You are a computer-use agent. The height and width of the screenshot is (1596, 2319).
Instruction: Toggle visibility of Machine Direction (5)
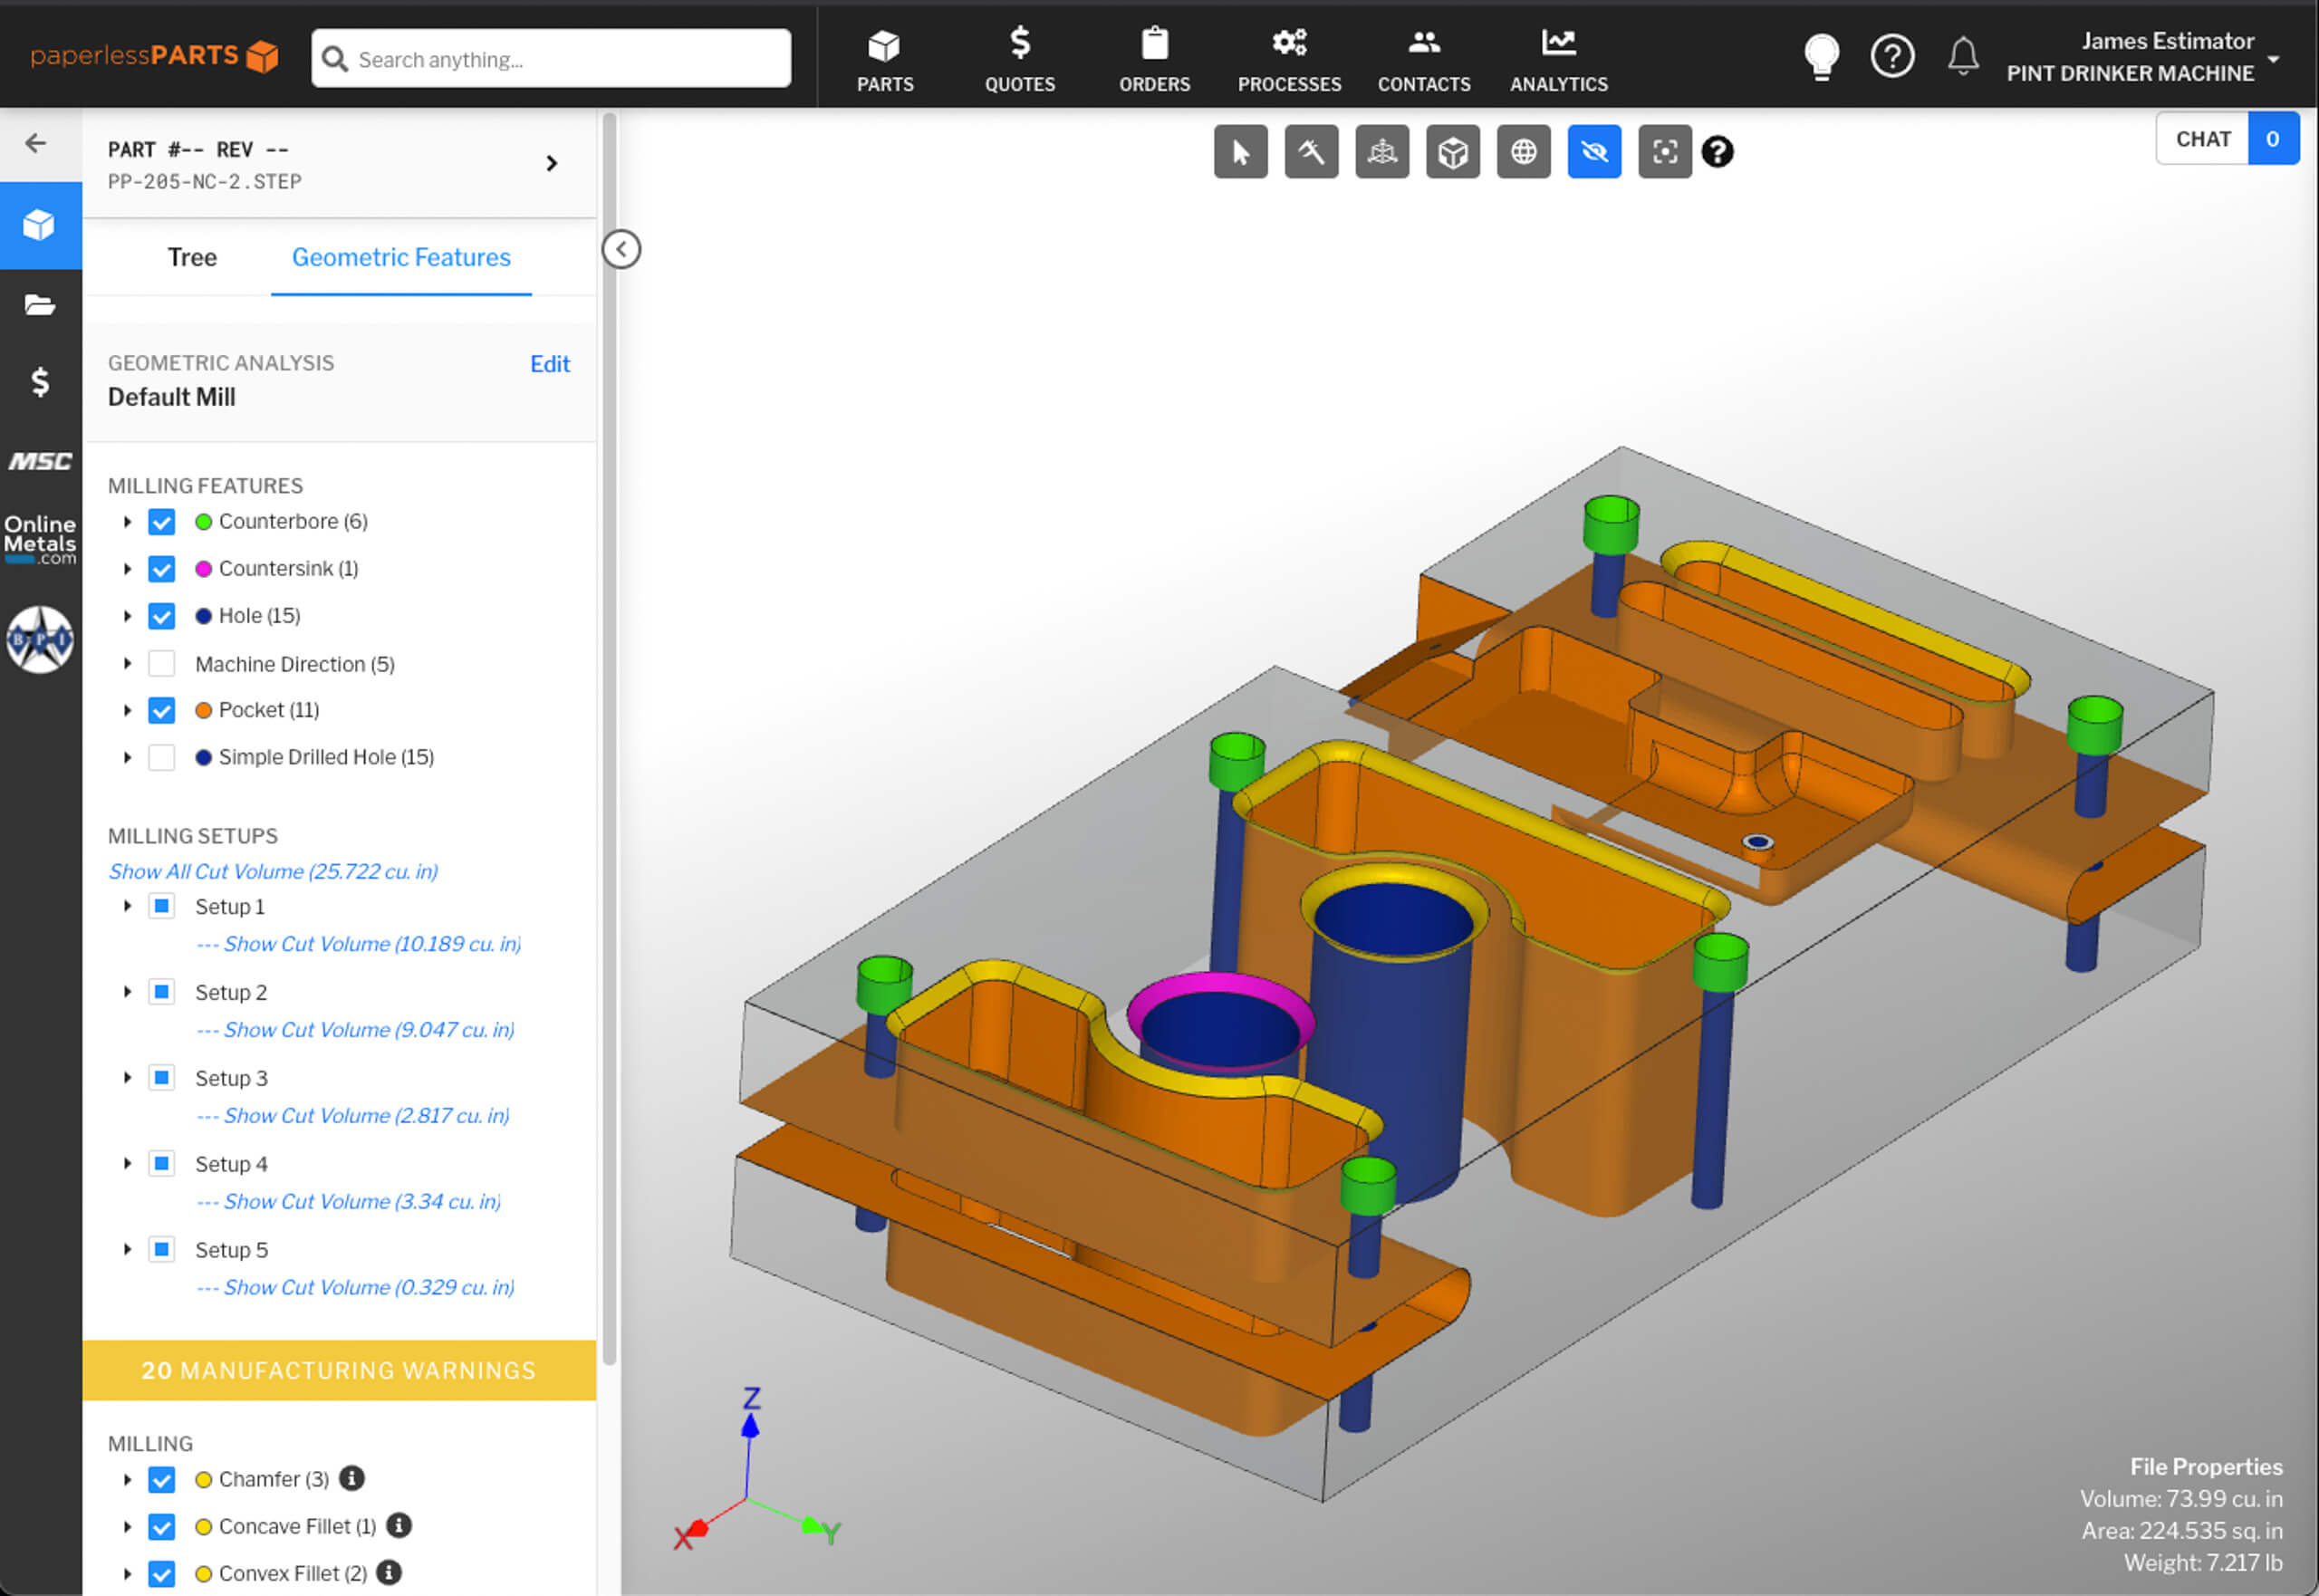point(164,662)
